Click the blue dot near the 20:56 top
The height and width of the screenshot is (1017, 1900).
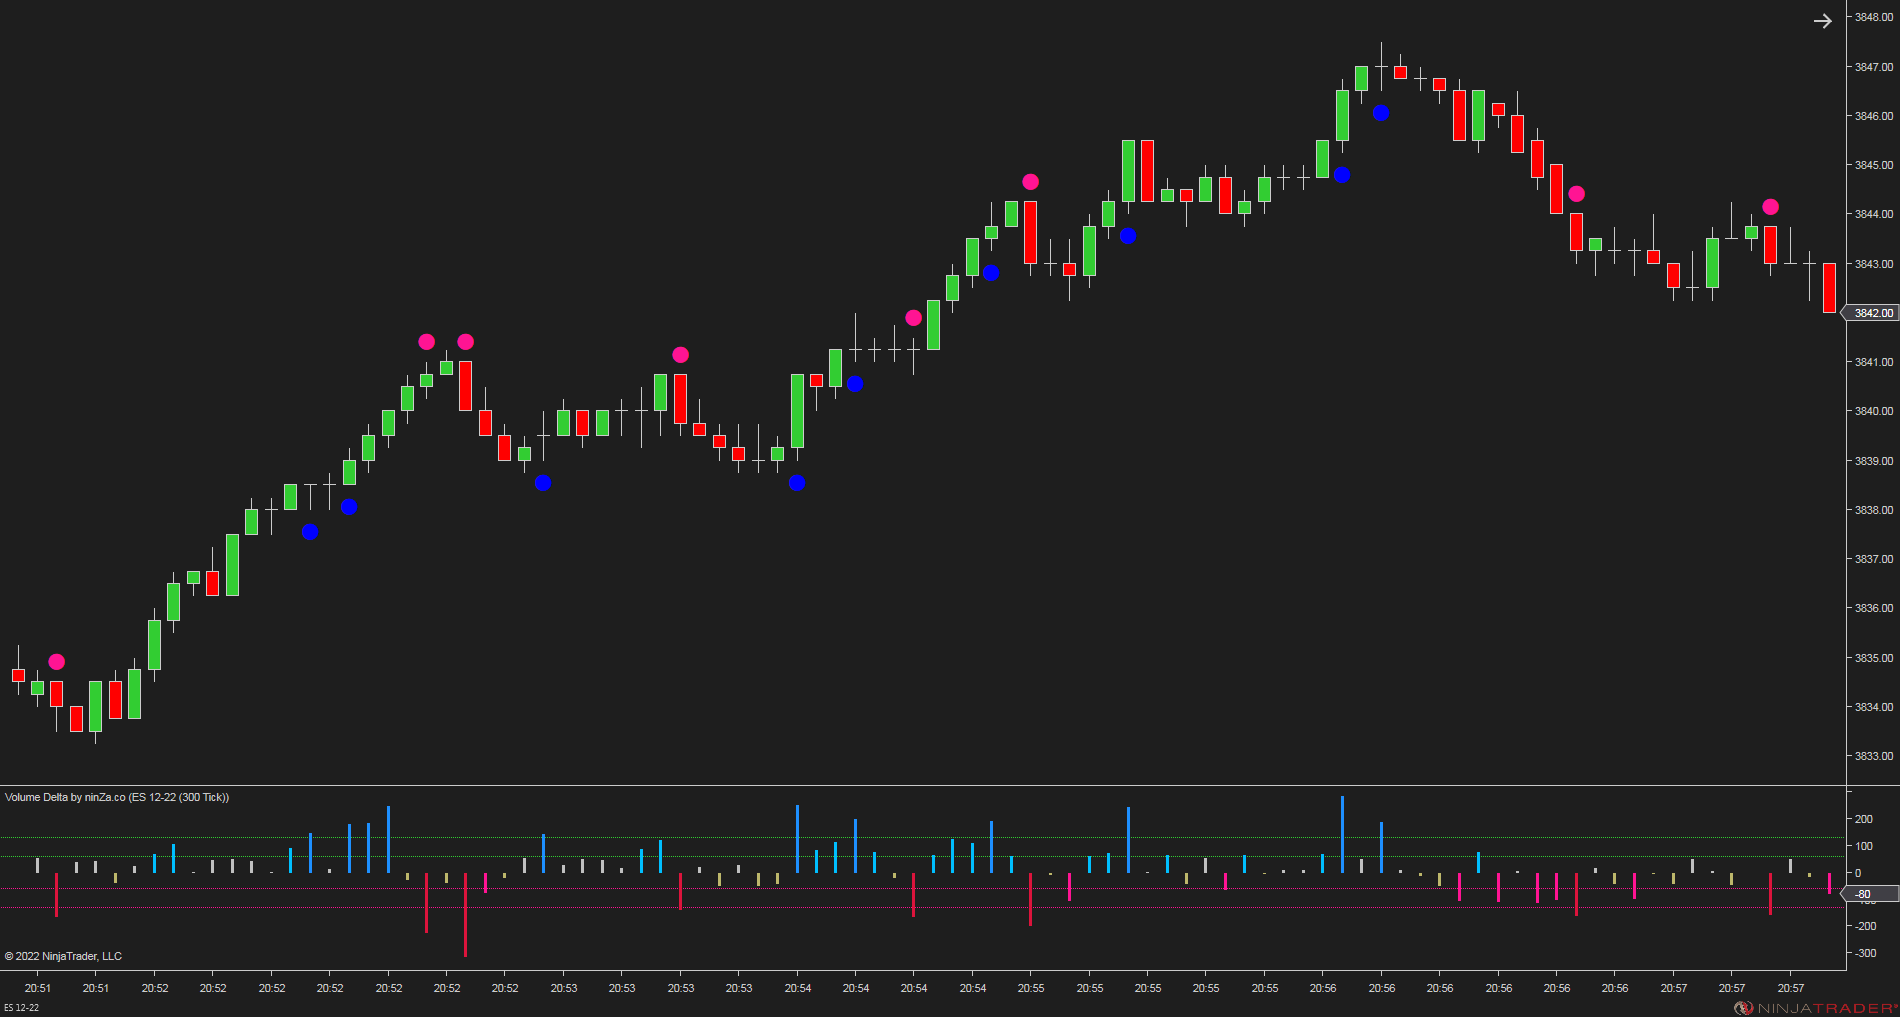click(1381, 113)
